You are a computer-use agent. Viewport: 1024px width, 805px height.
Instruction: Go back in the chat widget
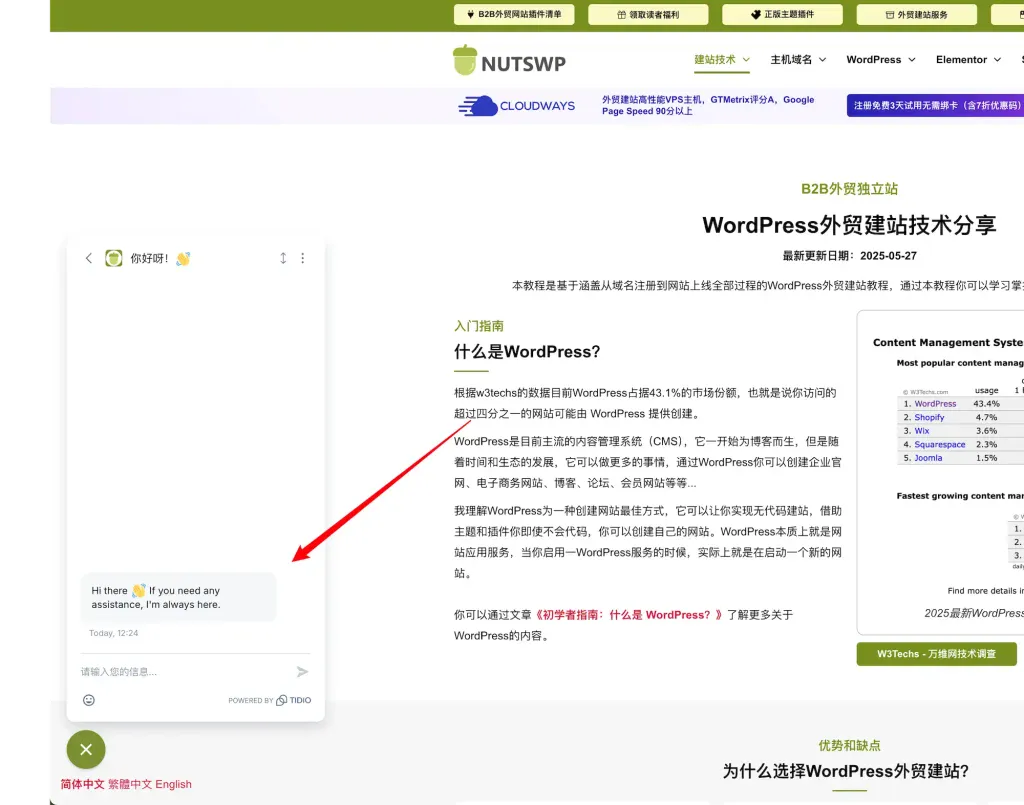[89, 258]
